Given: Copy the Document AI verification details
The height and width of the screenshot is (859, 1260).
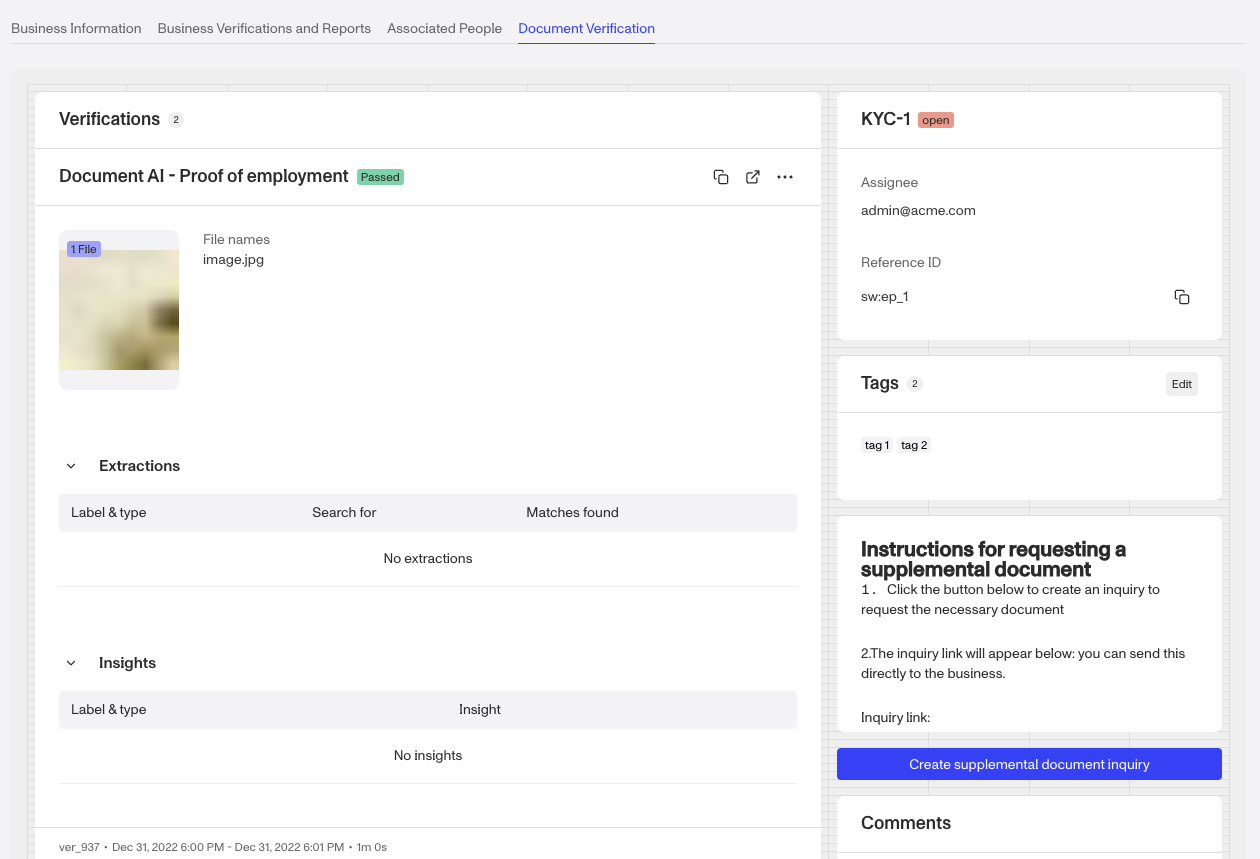Looking at the screenshot, I should coord(721,177).
